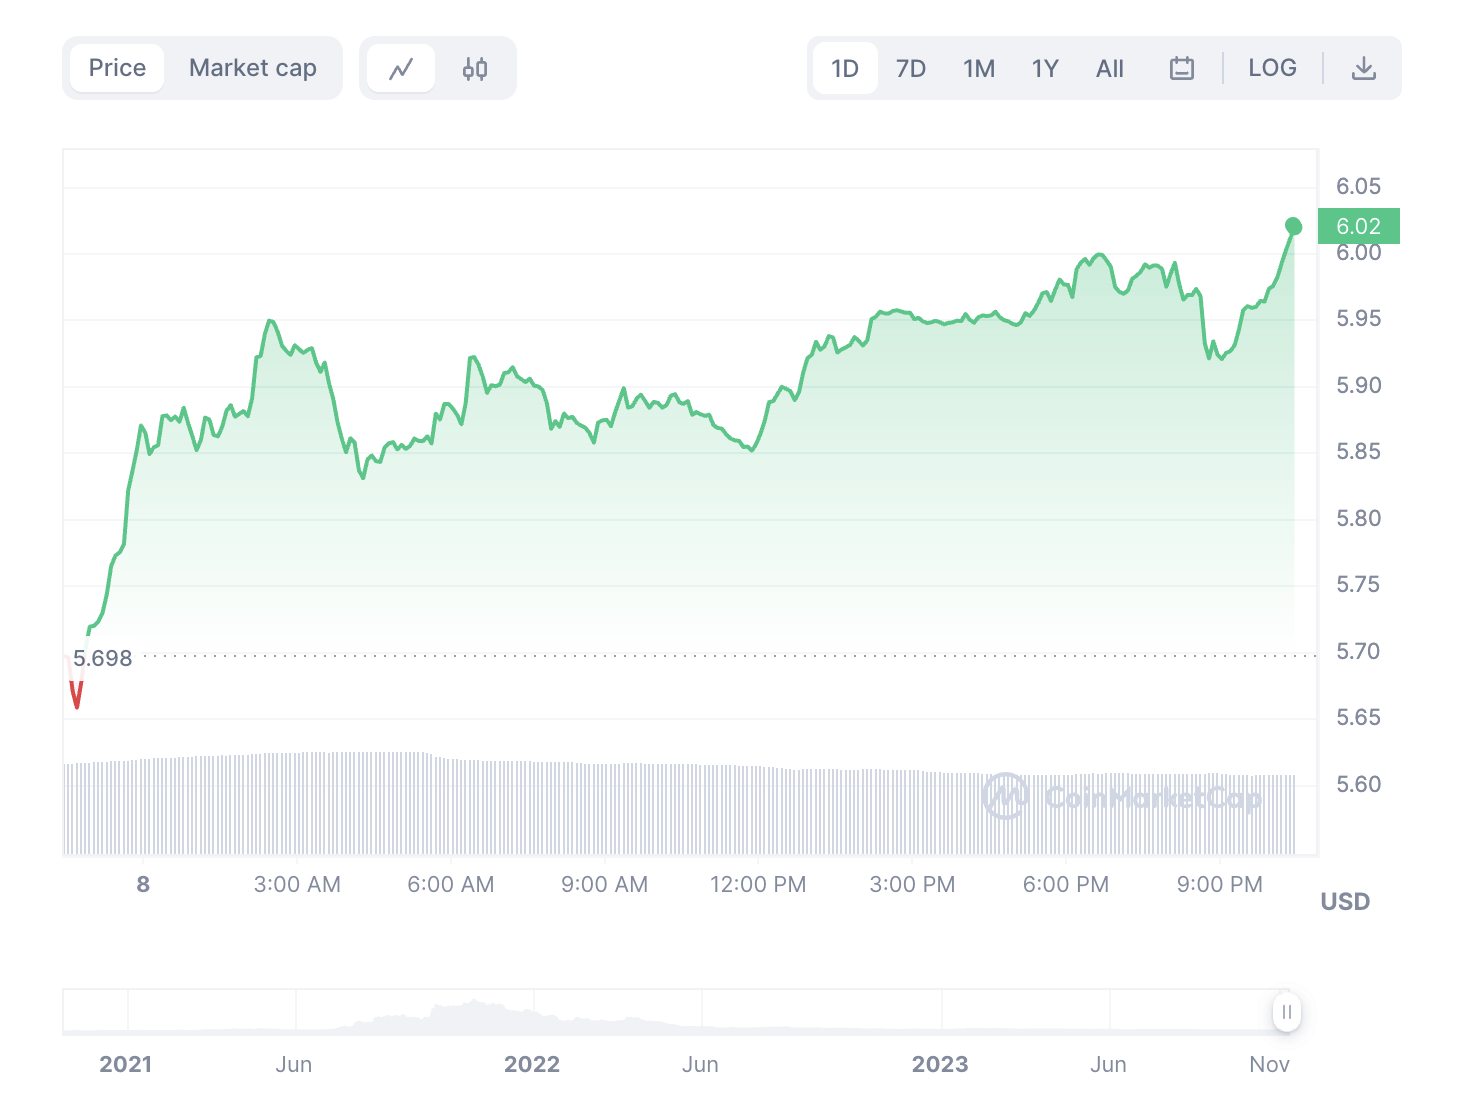The width and height of the screenshot is (1460, 1112).
Task: Show the All time price history
Action: (1109, 69)
